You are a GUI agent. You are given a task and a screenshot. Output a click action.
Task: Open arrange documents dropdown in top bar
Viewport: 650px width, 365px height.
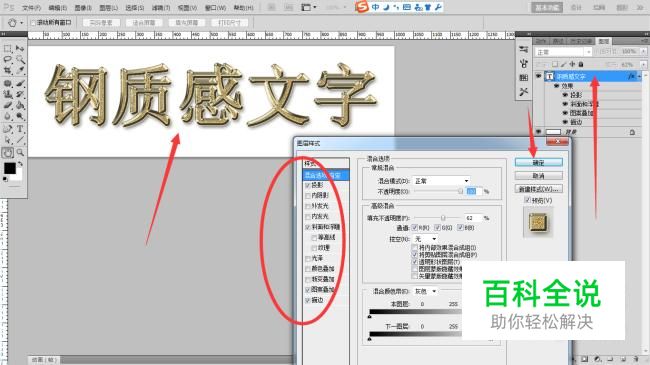(x=308, y=7)
